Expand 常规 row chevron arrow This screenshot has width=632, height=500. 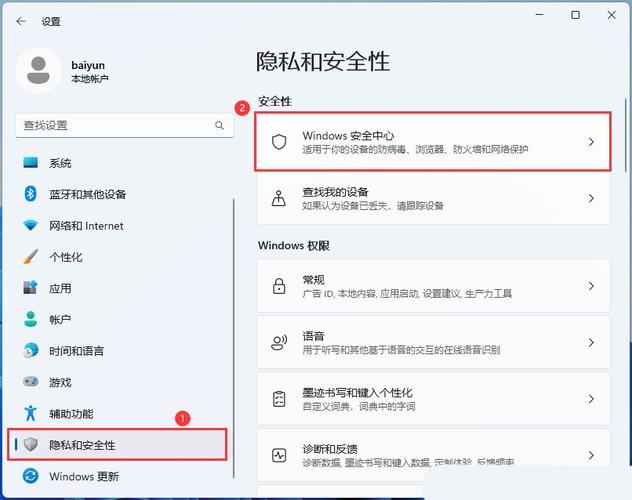click(591, 286)
